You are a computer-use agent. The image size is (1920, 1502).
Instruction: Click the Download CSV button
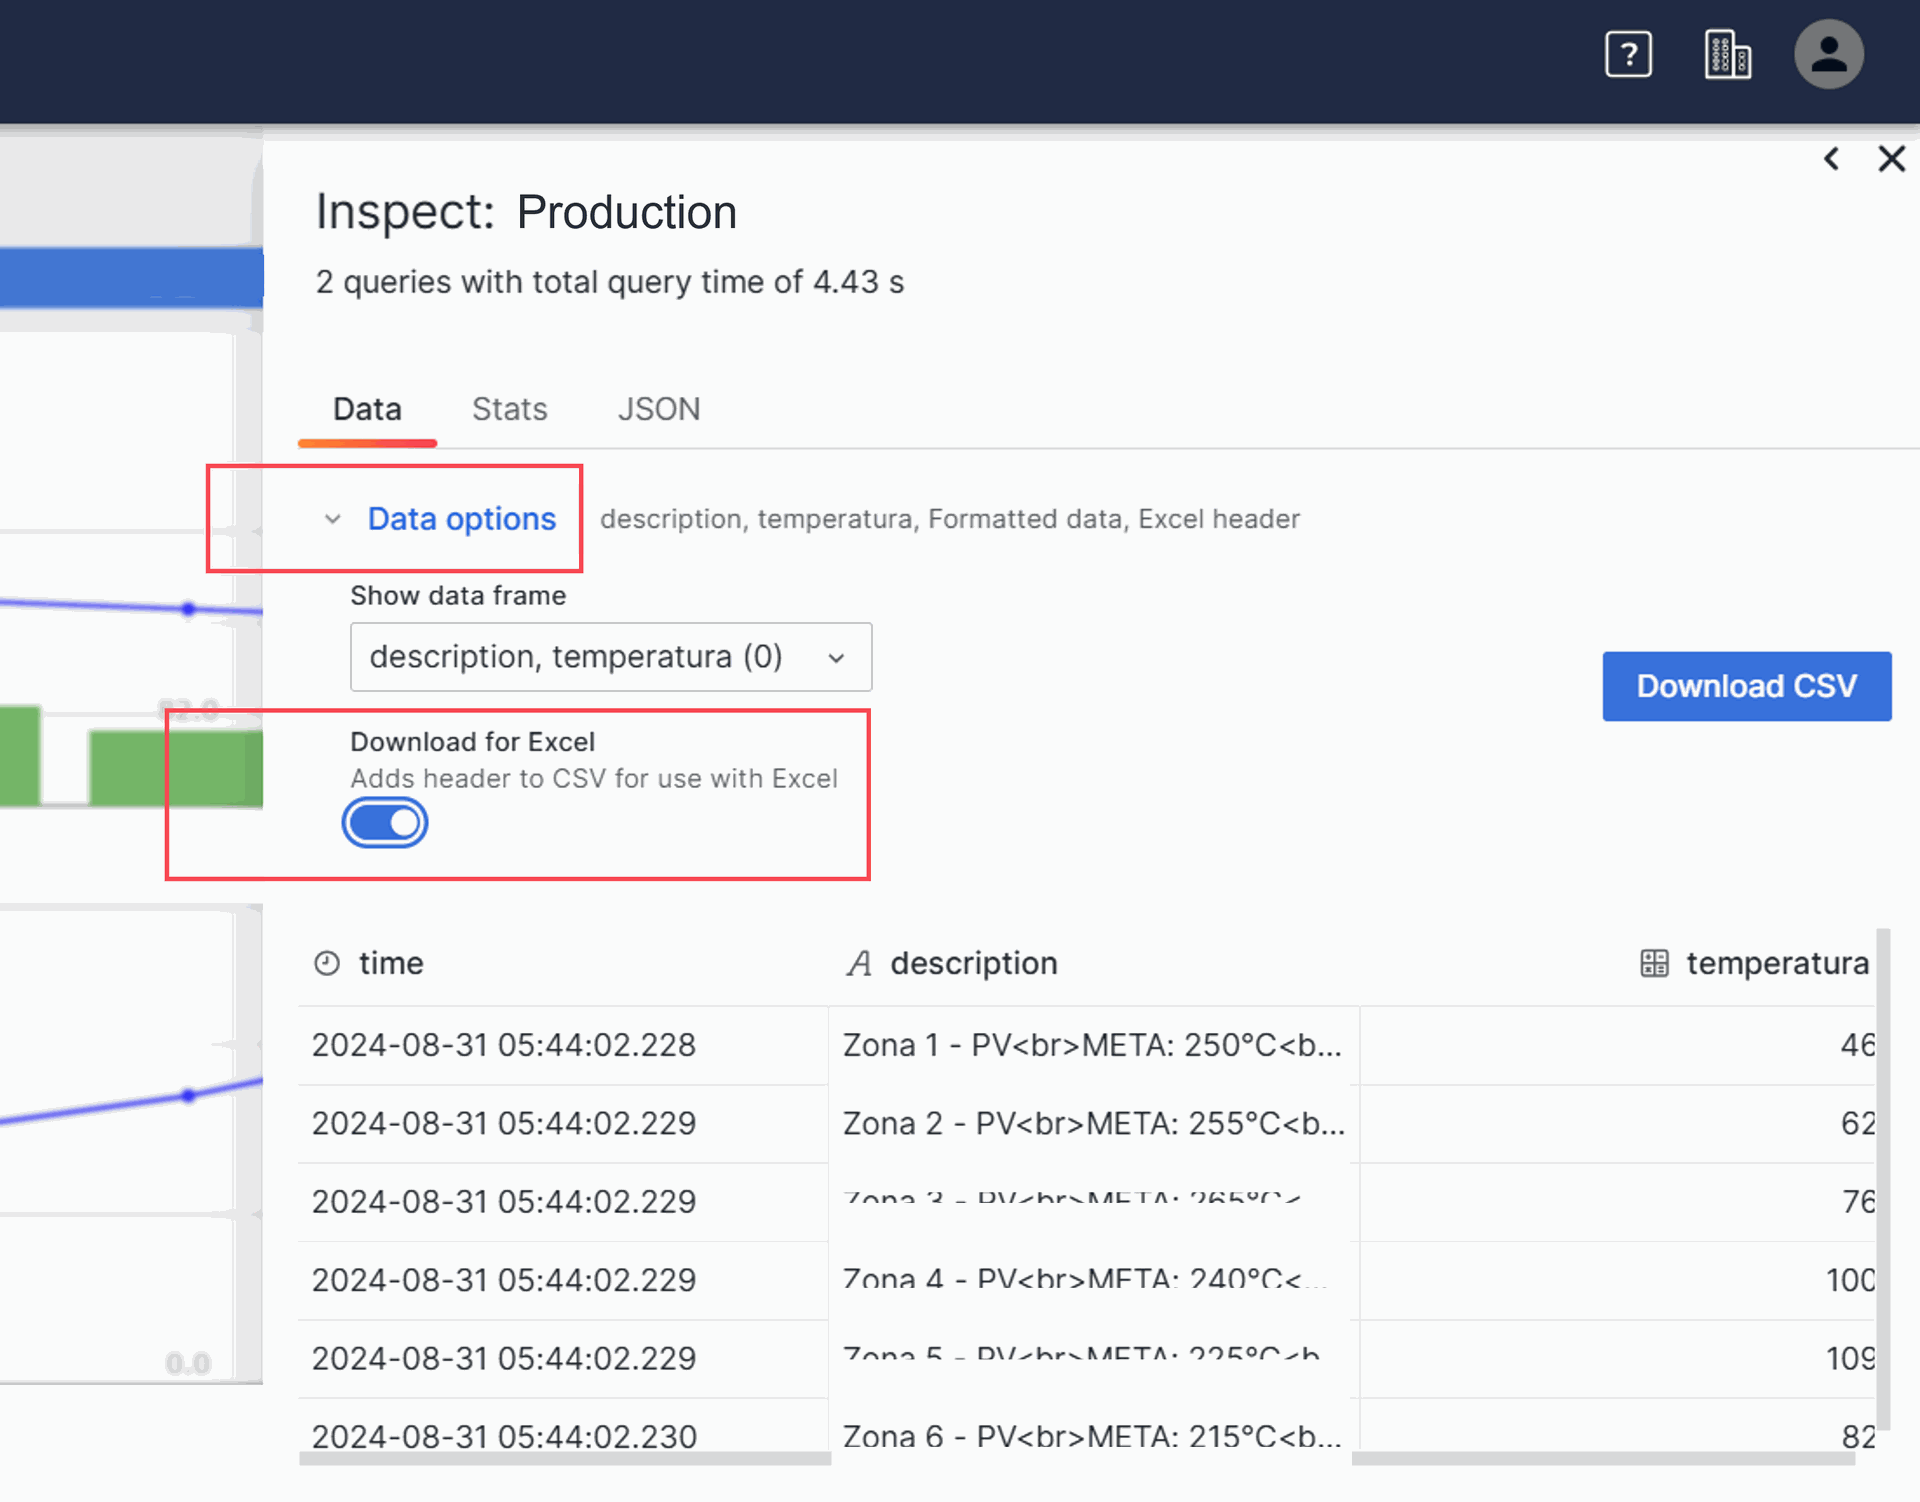(x=1746, y=686)
